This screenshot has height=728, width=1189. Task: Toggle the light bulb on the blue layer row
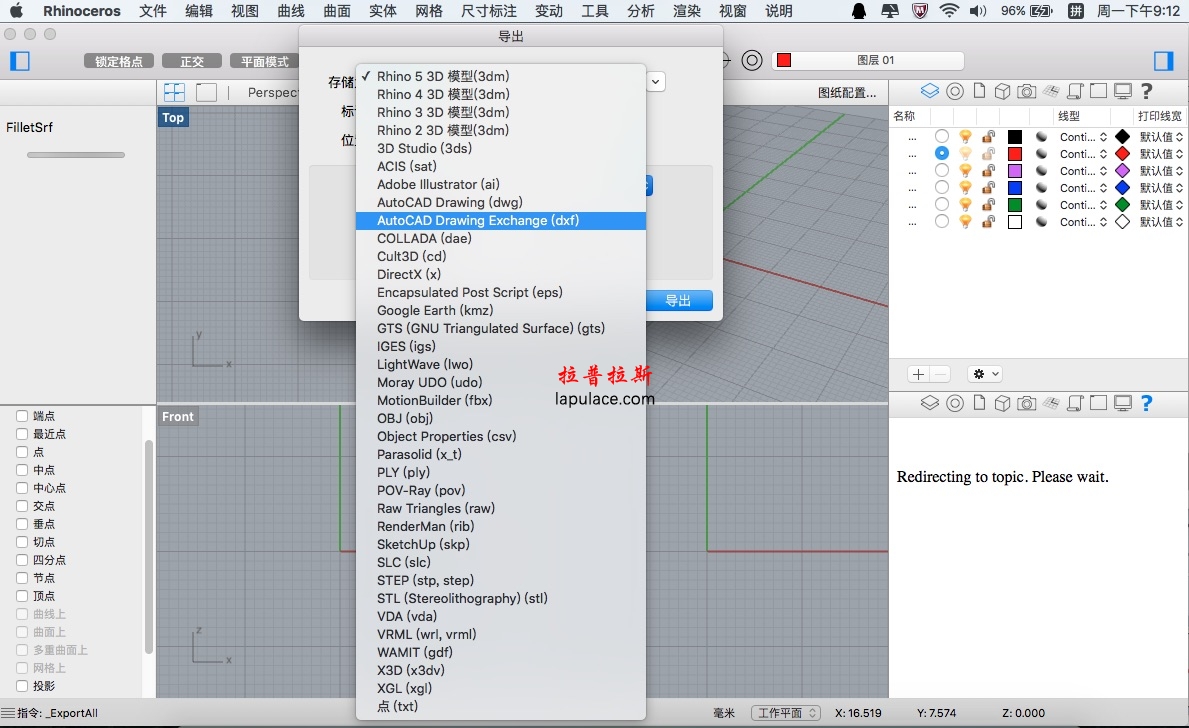[x=965, y=187]
